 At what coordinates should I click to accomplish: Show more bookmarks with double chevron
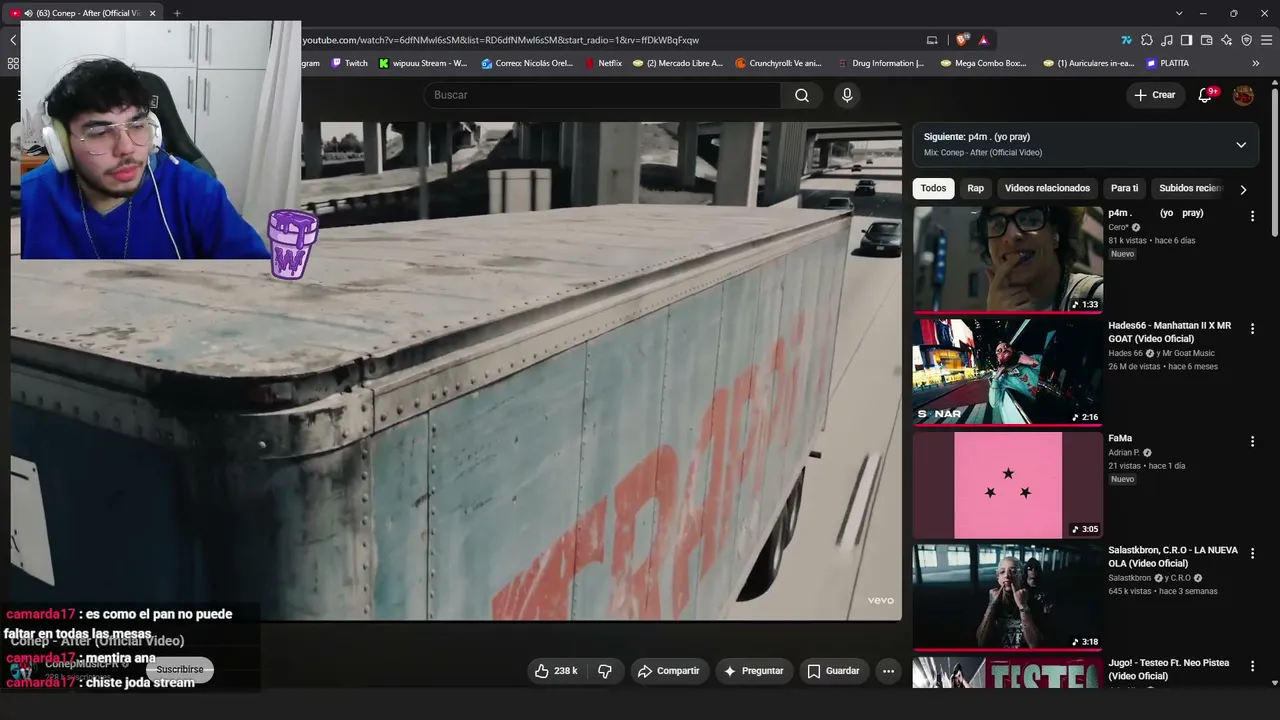(1256, 63)
